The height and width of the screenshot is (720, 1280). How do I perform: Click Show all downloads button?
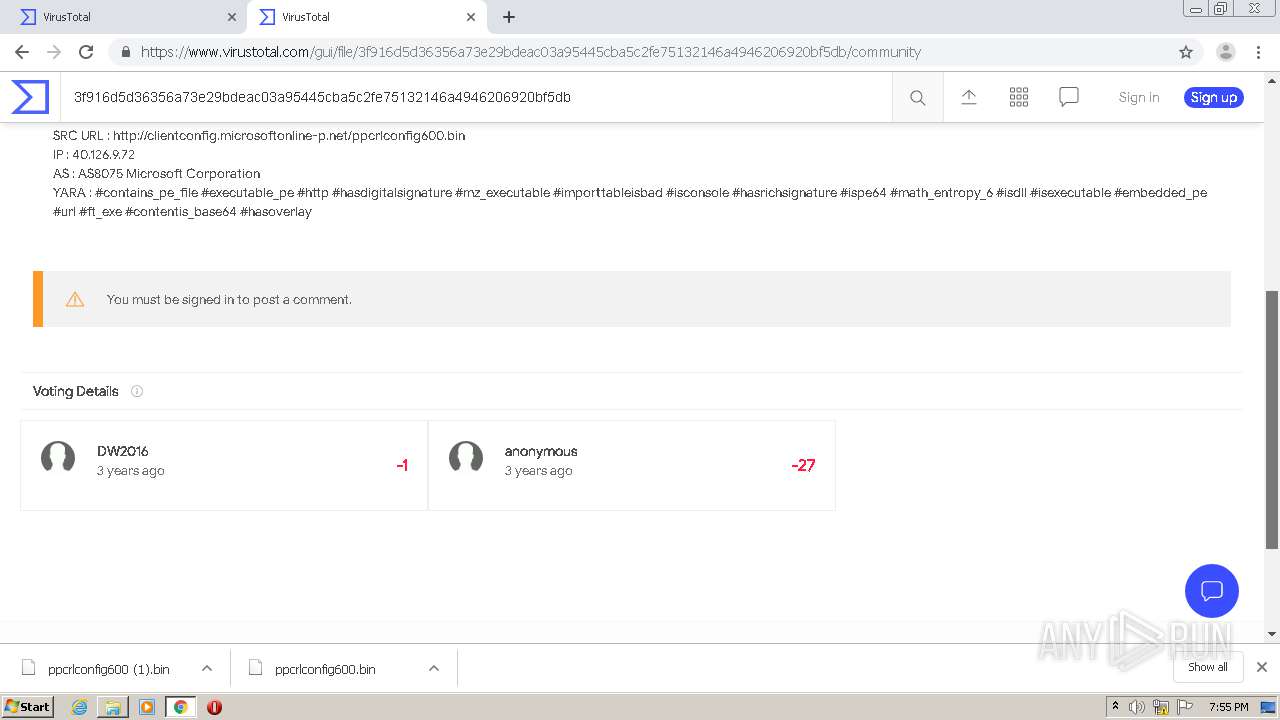1208,667
